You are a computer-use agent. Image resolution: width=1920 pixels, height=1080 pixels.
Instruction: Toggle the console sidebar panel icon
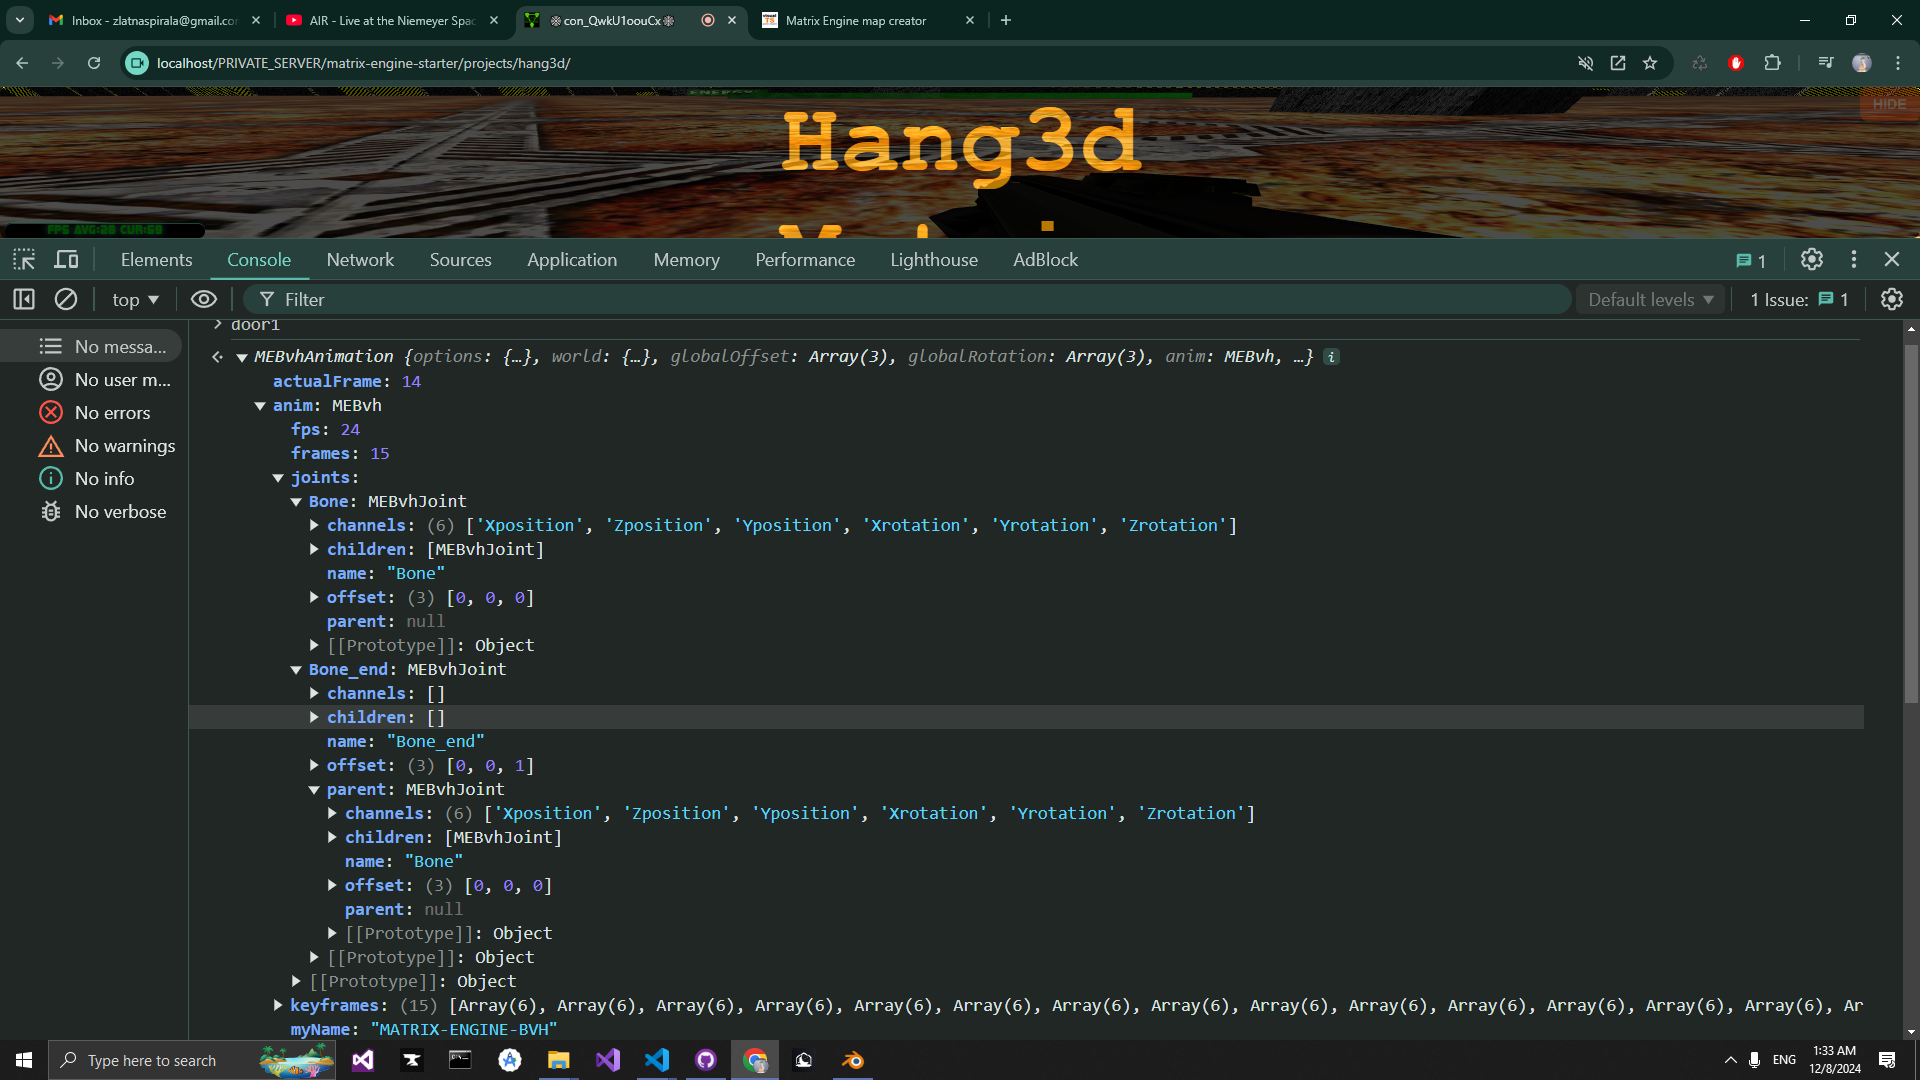[x=24, y=299]
